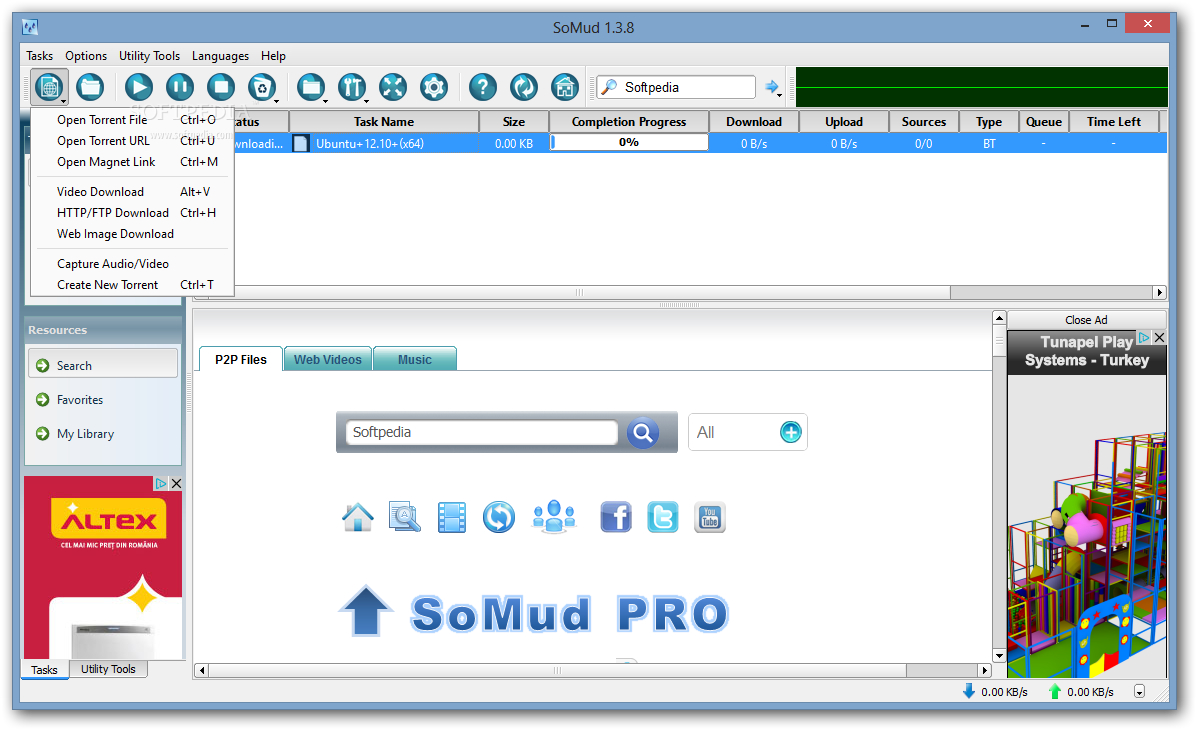The width and height of the screenshot is (1197, 730).
Task: Open the Help menu
Action: coord(273,56)
